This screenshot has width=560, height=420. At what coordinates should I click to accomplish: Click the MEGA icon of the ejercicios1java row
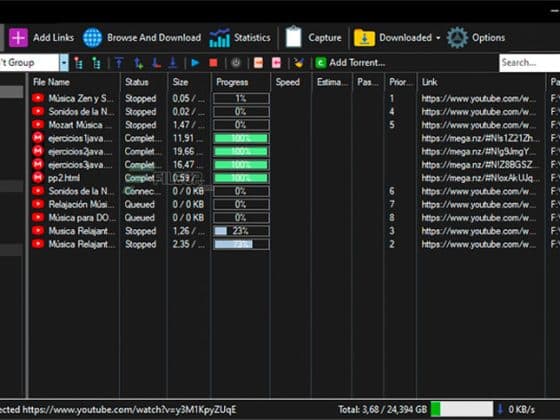tap(38, 138)
